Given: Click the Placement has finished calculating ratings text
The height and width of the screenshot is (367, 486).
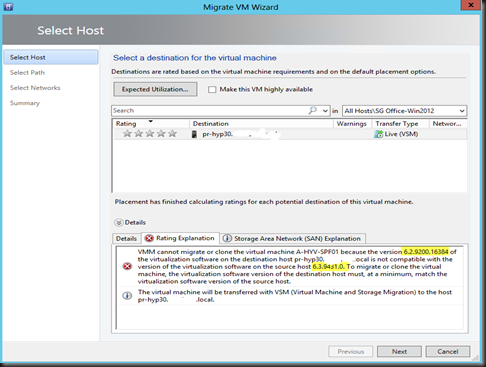Looking at the screenshot, I should click(264, 202).
